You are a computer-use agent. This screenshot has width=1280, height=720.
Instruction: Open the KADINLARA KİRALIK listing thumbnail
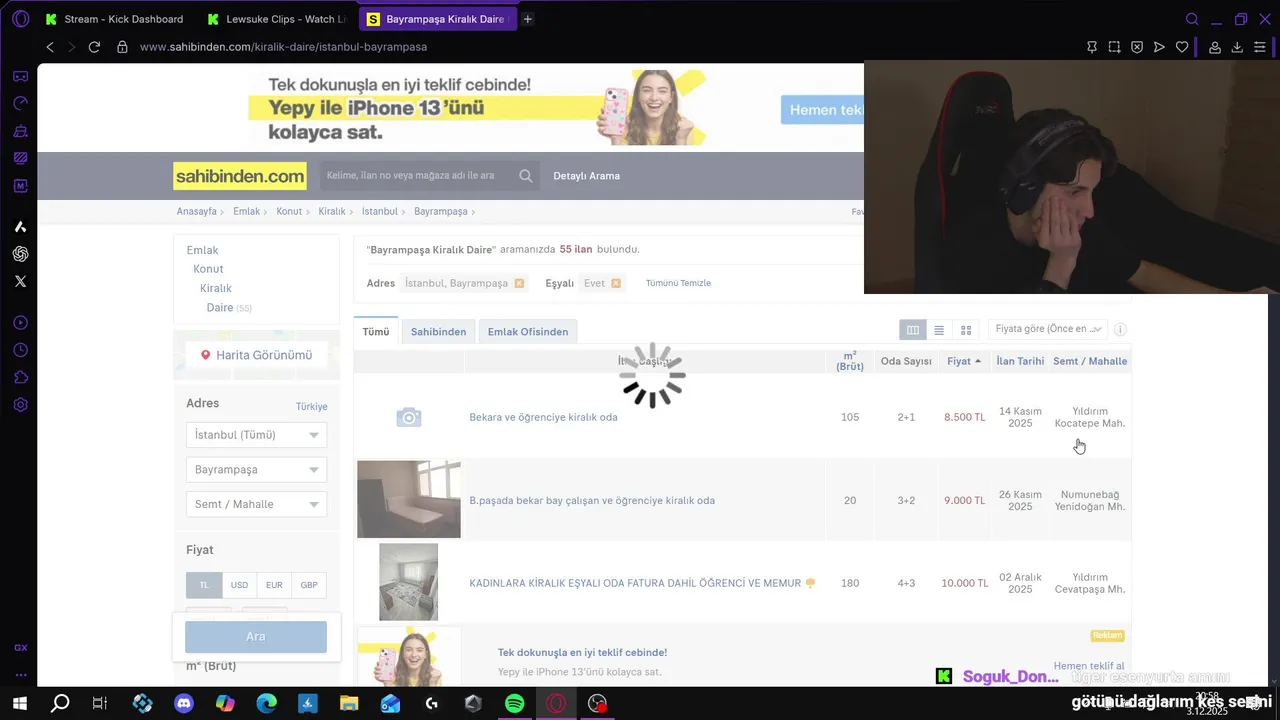point(409,582)
